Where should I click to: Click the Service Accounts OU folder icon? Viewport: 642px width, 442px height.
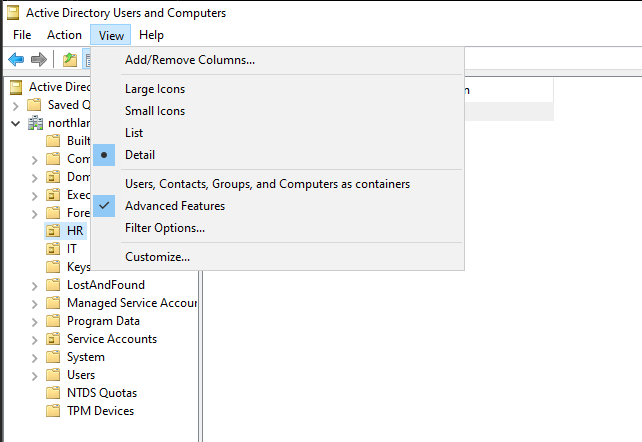[54, 339]
